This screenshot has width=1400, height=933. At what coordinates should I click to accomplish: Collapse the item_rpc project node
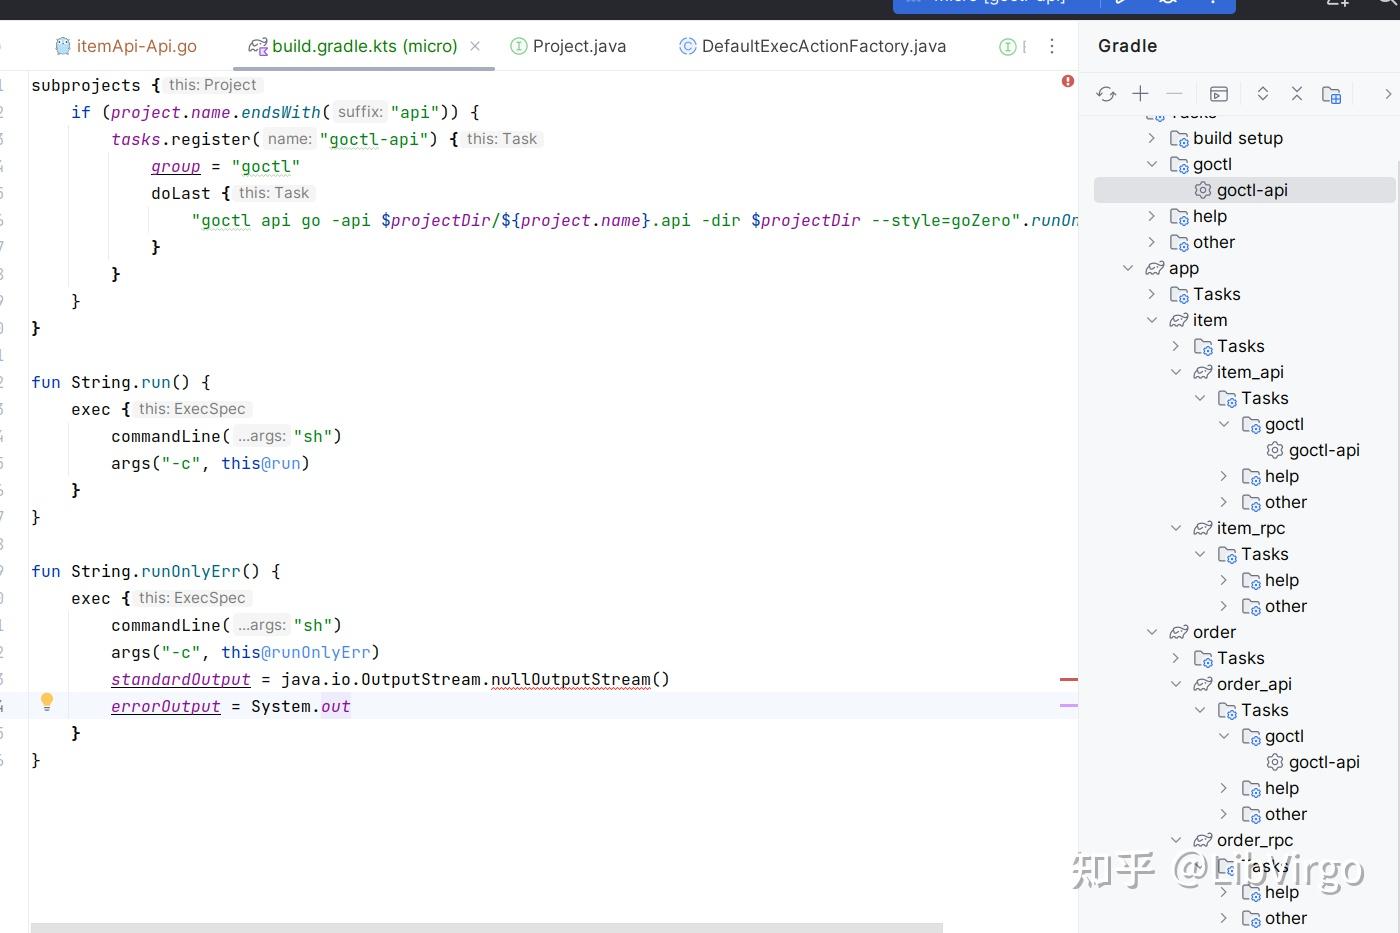1176,528
